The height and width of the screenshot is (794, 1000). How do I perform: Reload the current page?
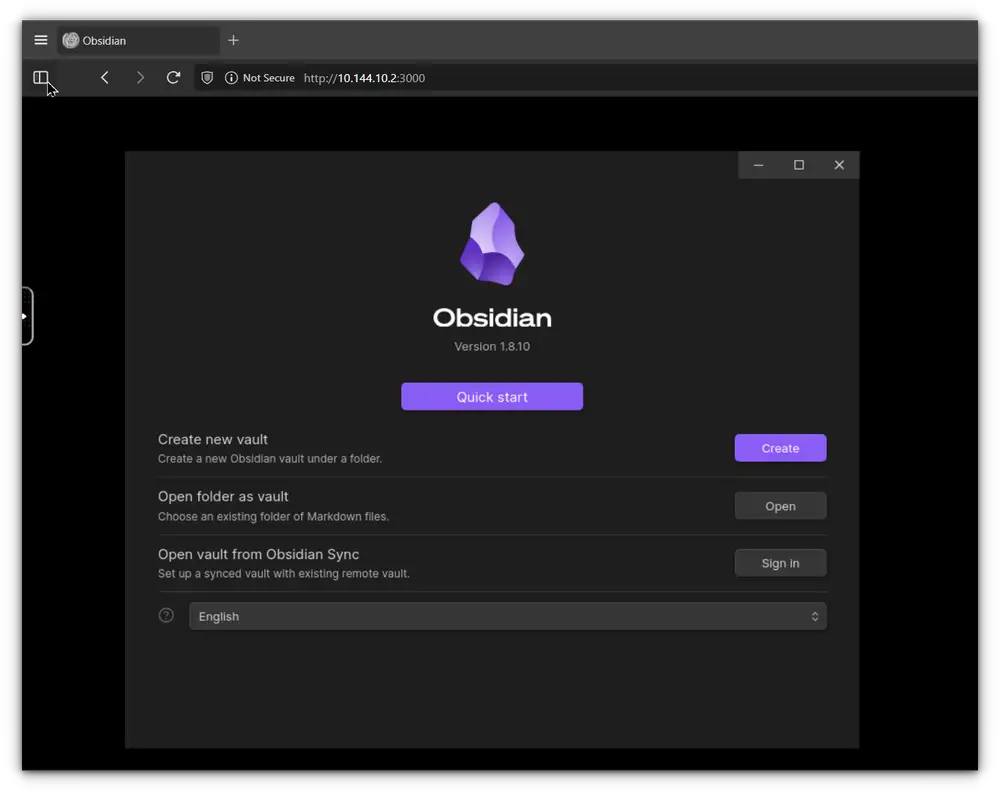[x=173, y=77]
